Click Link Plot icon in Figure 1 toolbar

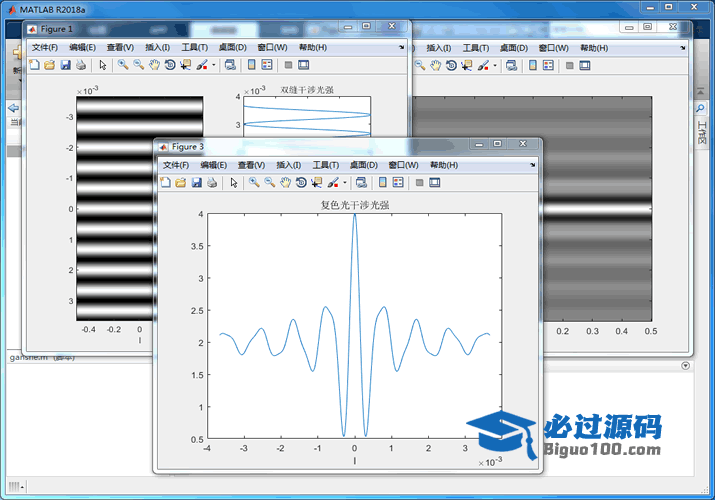pyautogui.click(x=230, y=65)
